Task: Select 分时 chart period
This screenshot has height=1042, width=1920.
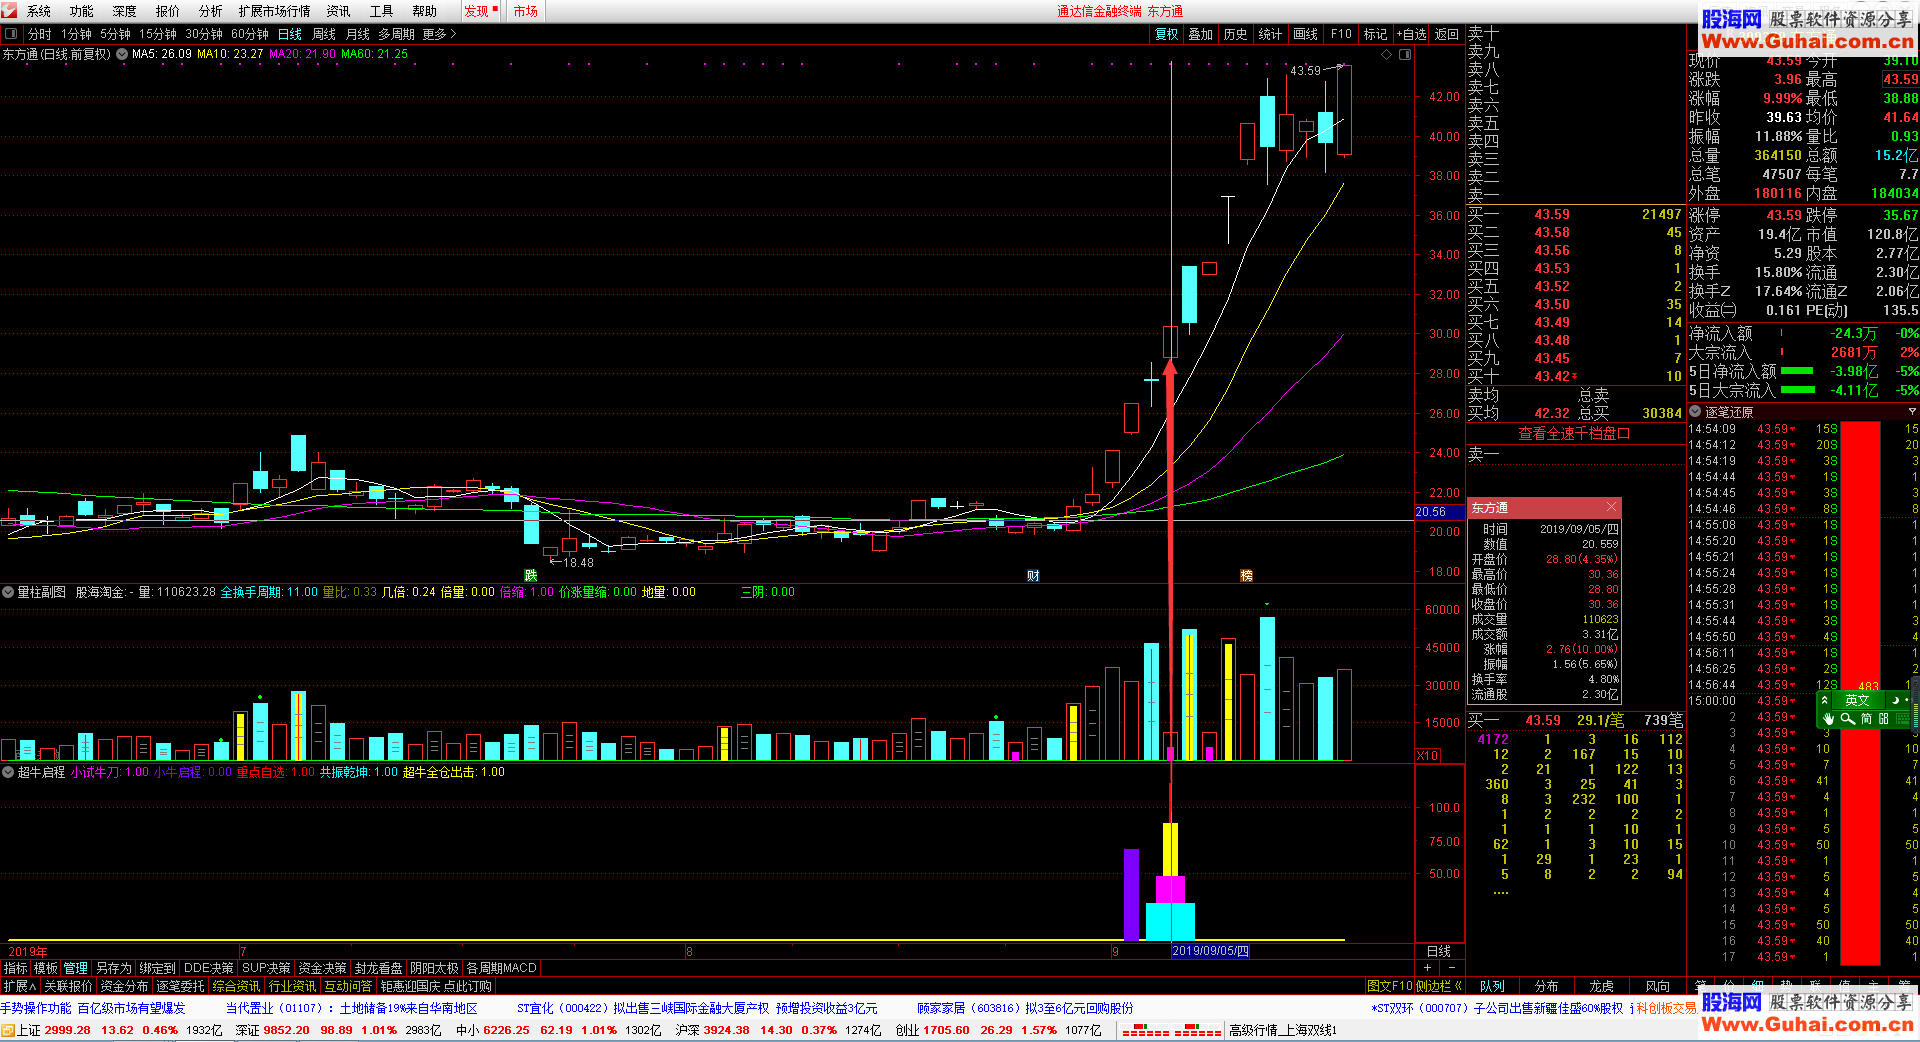Action: click(x=40, y=34)
